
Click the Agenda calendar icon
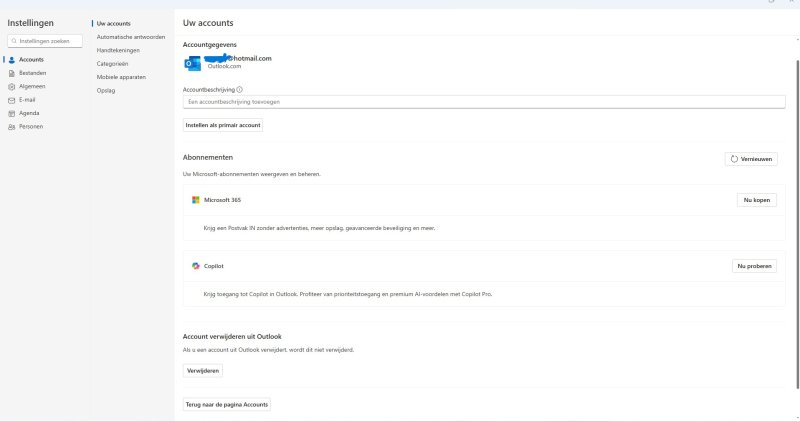[12, 113]
